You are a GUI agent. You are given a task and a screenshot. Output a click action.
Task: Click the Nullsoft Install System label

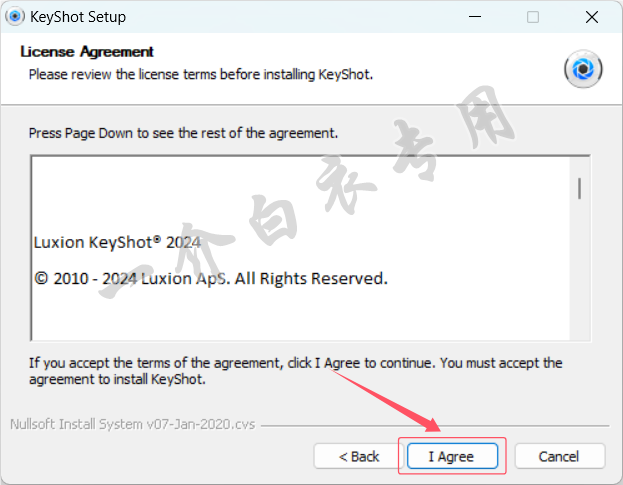pos(131,424)
